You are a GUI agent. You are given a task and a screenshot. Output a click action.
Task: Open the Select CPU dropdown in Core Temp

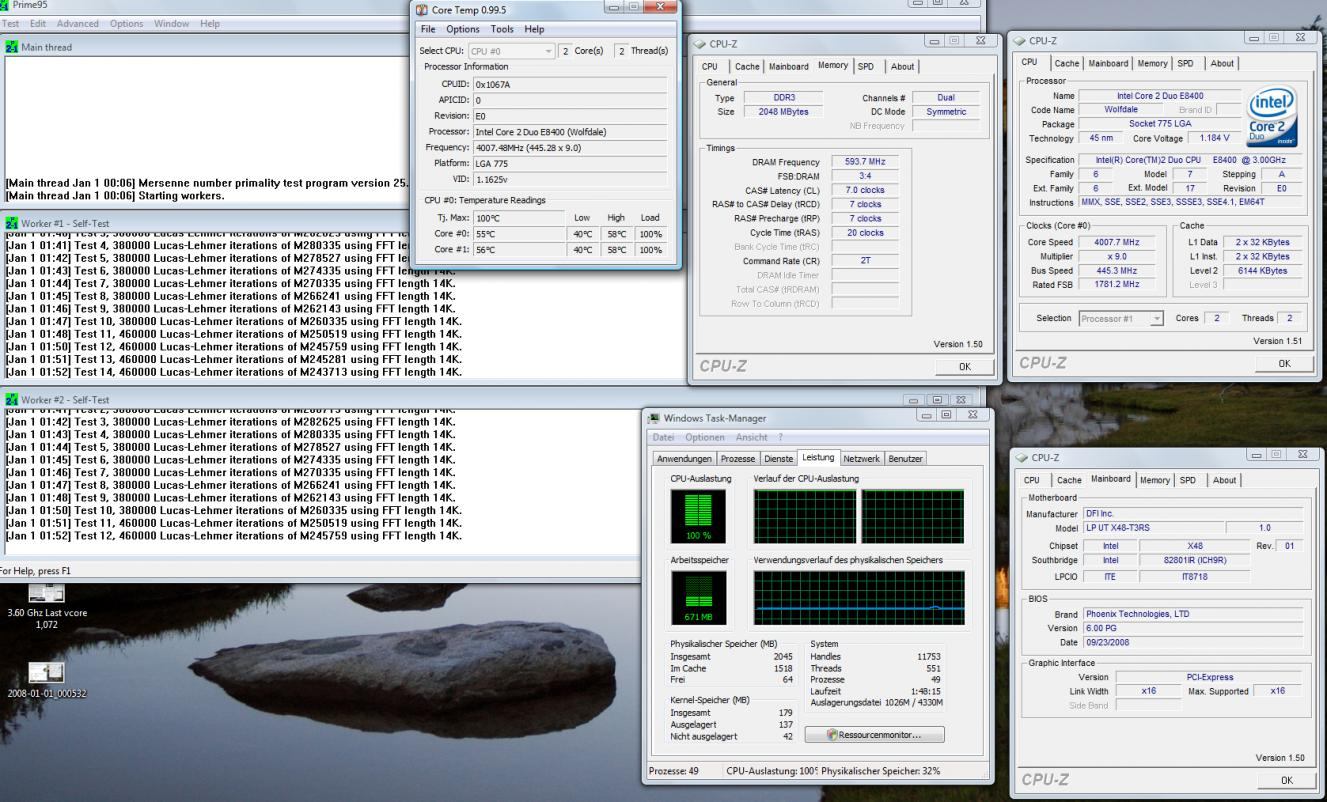coord(512,51)
